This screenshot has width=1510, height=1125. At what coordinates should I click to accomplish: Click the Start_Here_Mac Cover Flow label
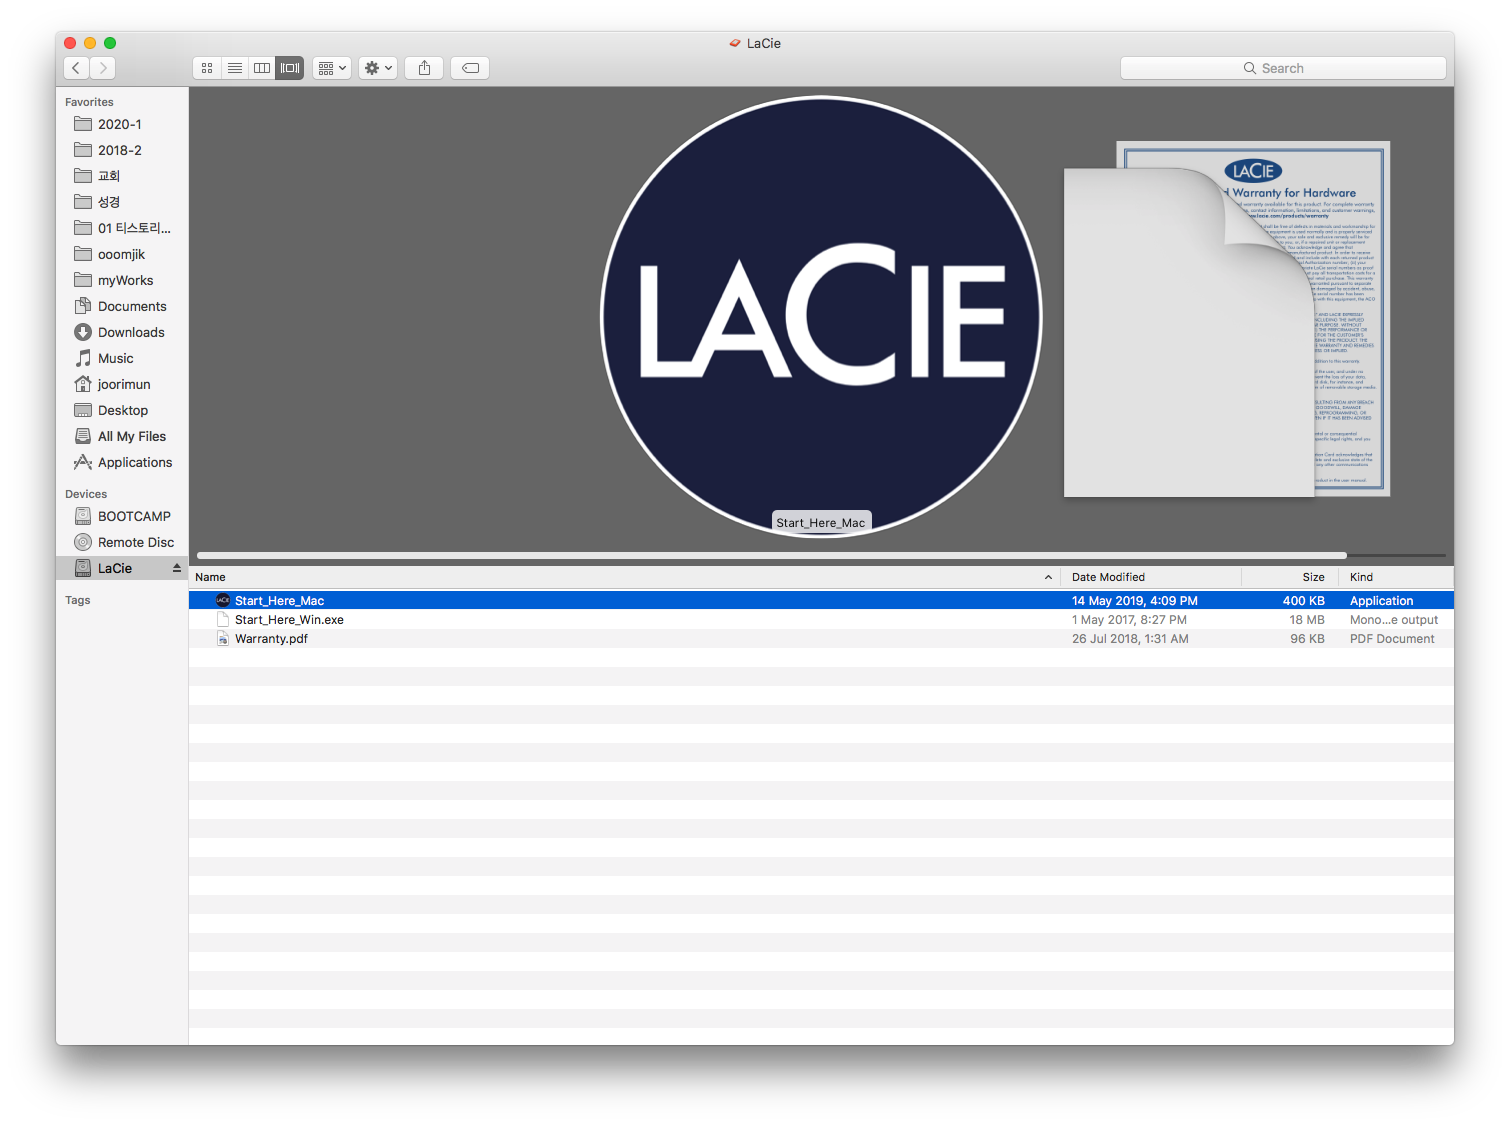[x=821, y=522]
